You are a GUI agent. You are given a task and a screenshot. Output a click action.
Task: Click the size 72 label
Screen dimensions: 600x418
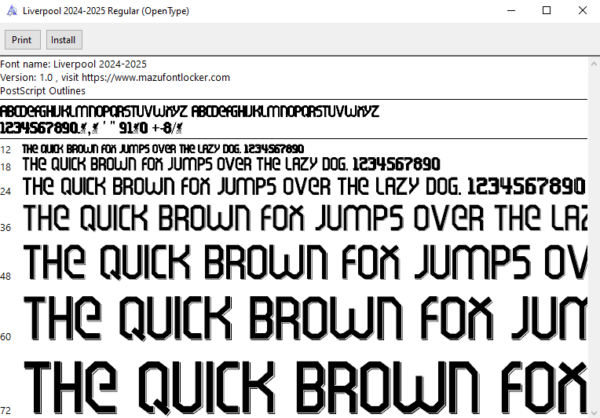tap(6, 411)
